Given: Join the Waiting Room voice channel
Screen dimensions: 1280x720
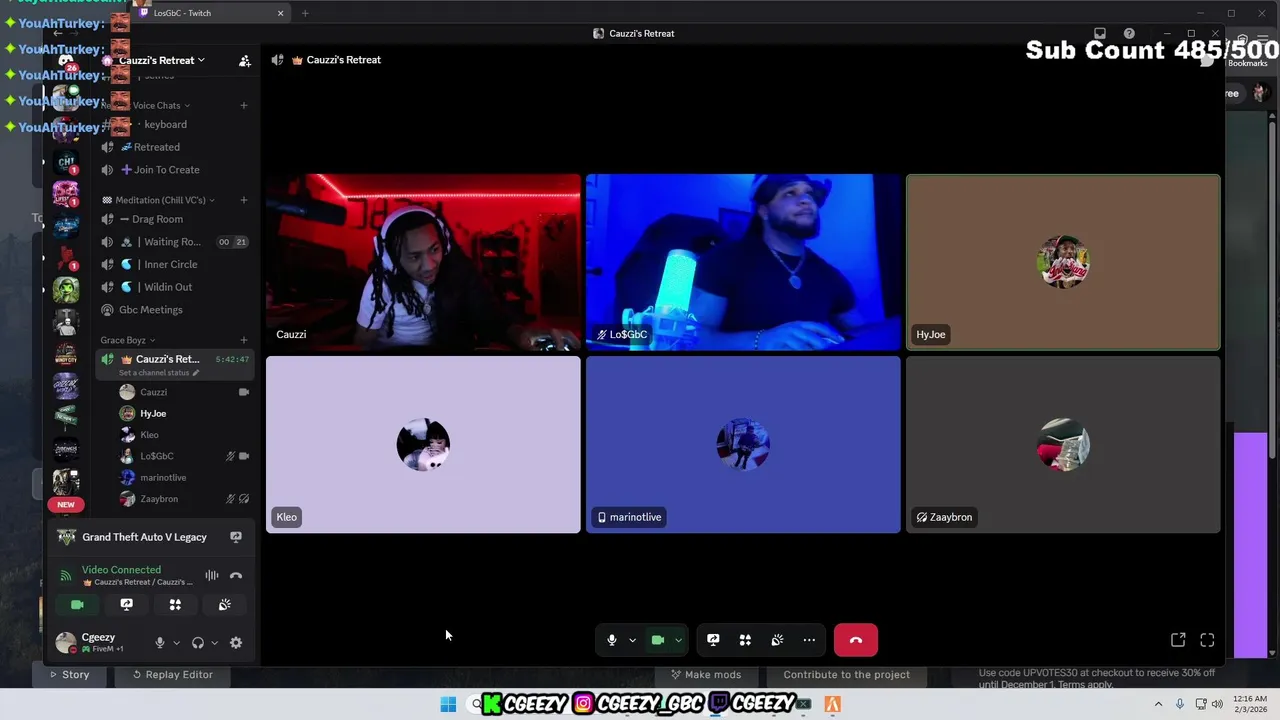Looking at the screenshot, I should [x=174, y=242].
